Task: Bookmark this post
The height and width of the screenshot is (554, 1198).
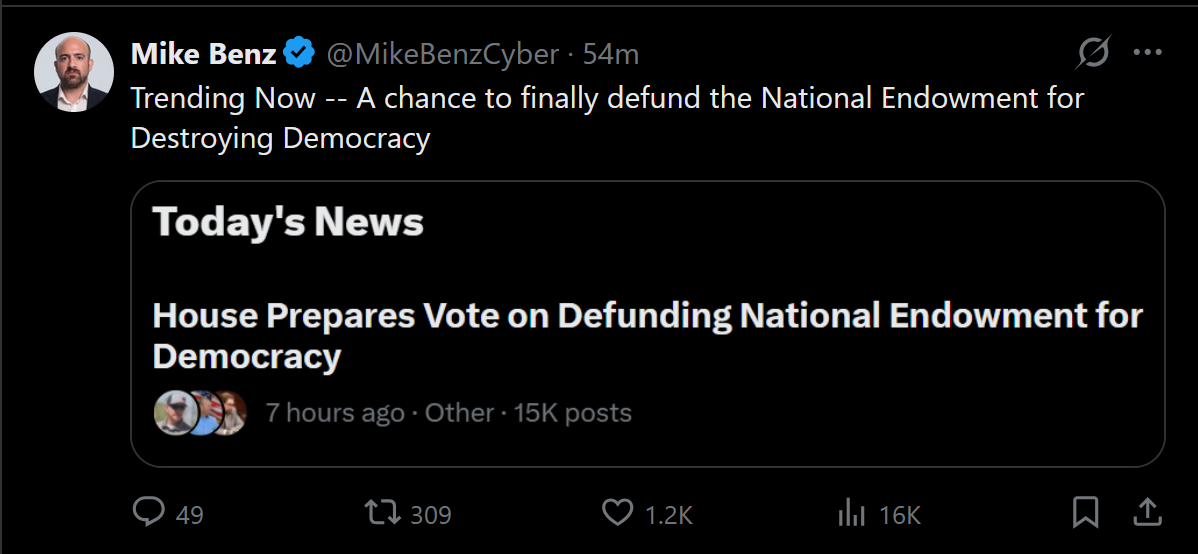Action: pyautogui.click(x=1085, y=512)
